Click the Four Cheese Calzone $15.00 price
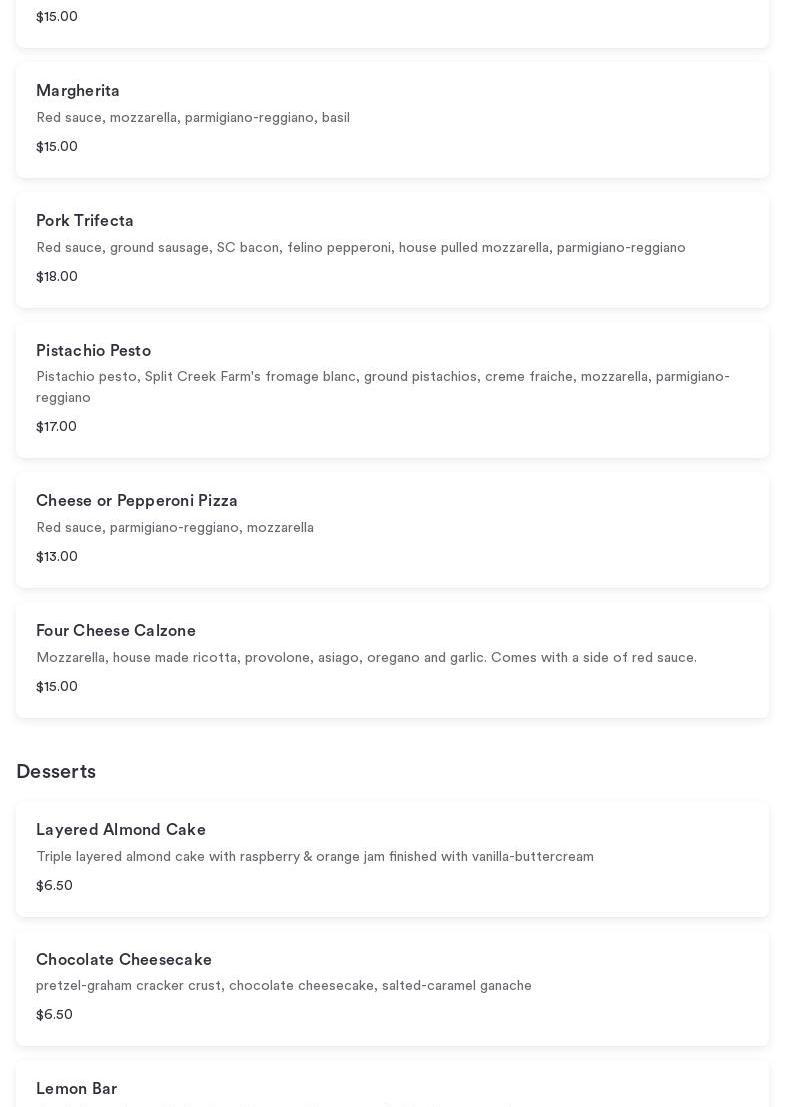785x1107 pixels. coord(57,687)
